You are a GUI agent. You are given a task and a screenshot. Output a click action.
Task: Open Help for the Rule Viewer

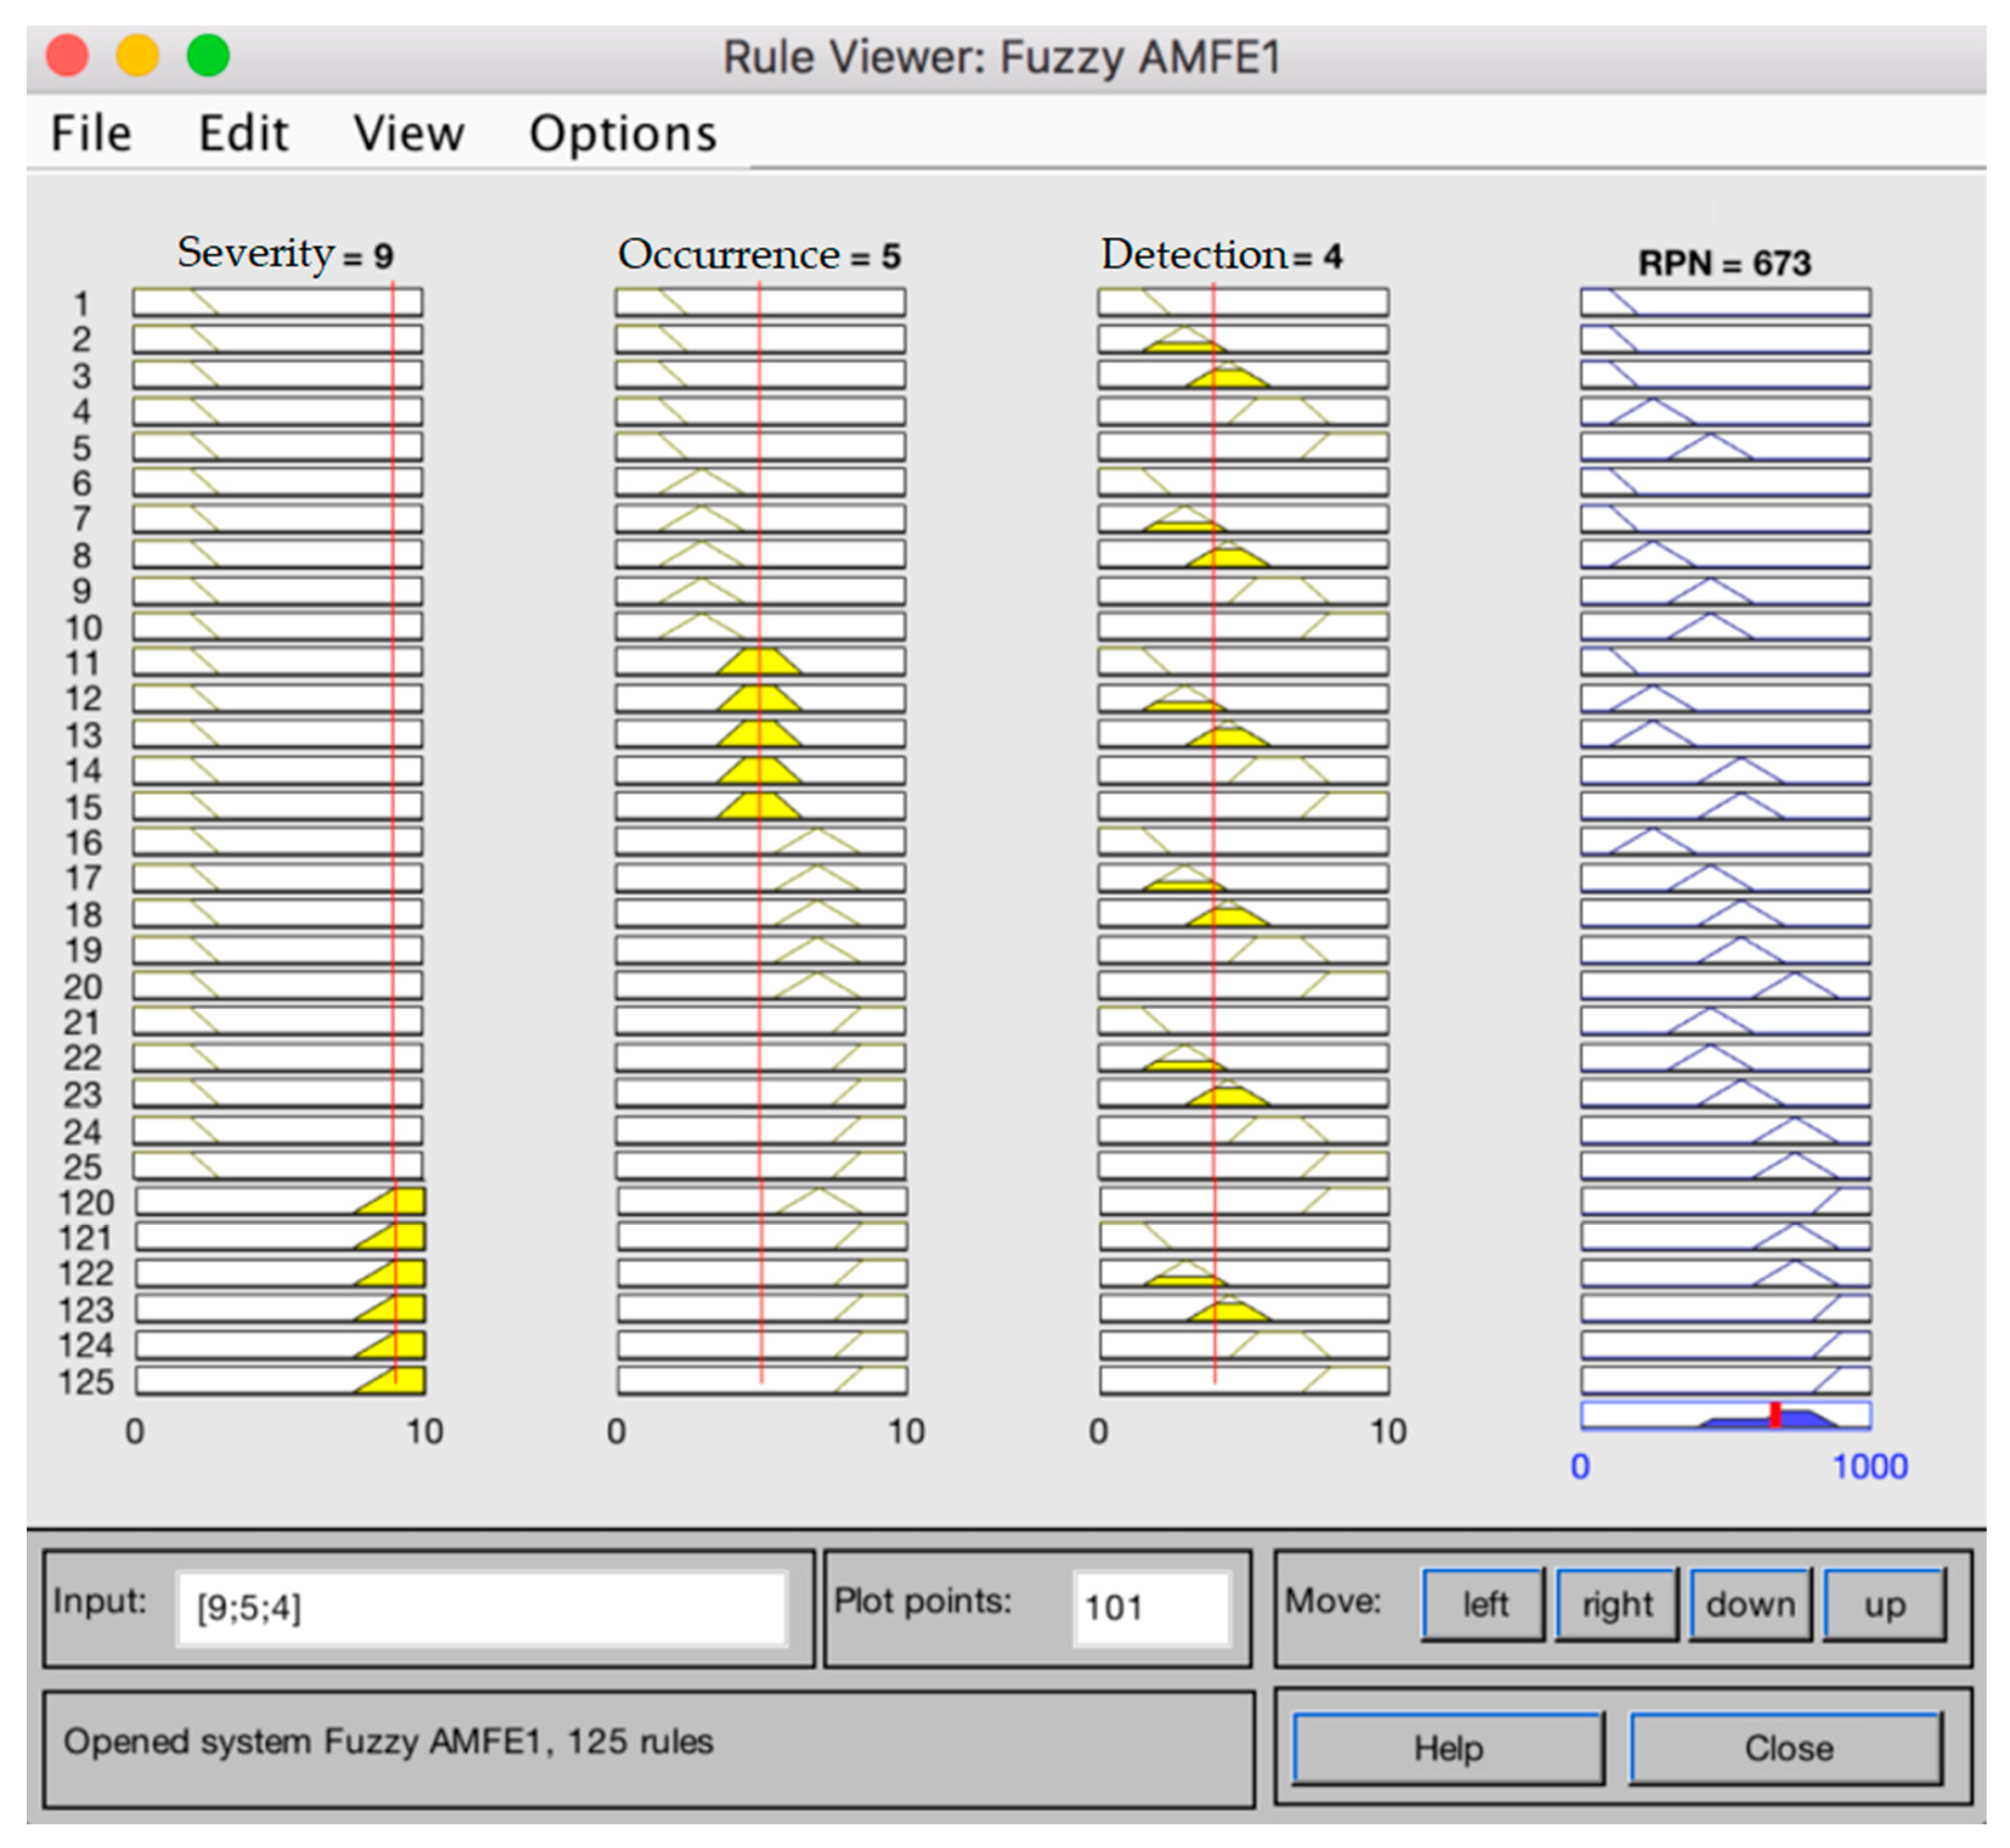(x=1448, y=1749)
